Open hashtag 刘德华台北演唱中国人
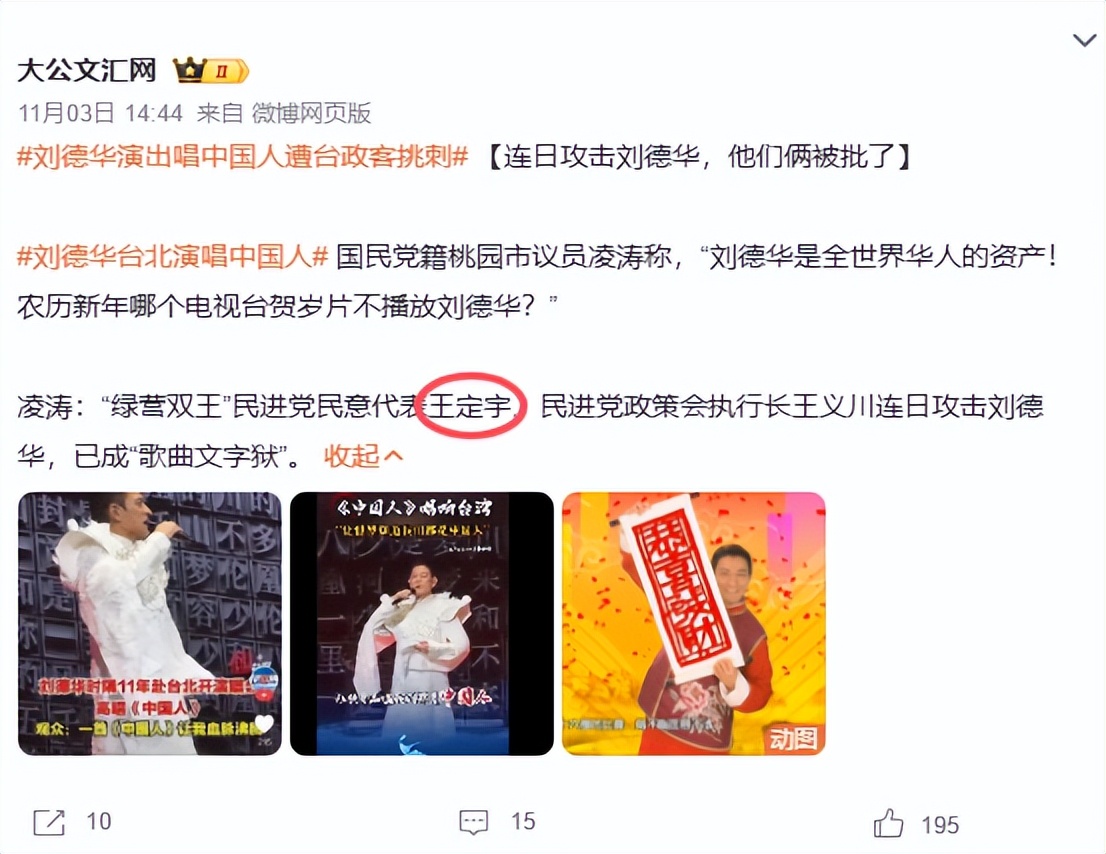 pyautogui.click(x=173, y=256)
